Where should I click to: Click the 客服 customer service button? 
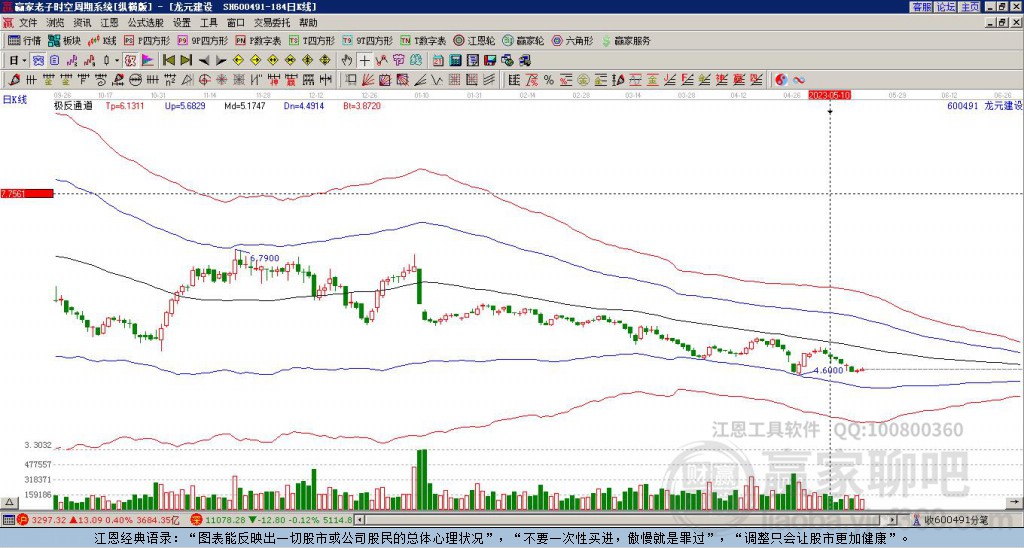pyautogui.click(x=921, y=7)
